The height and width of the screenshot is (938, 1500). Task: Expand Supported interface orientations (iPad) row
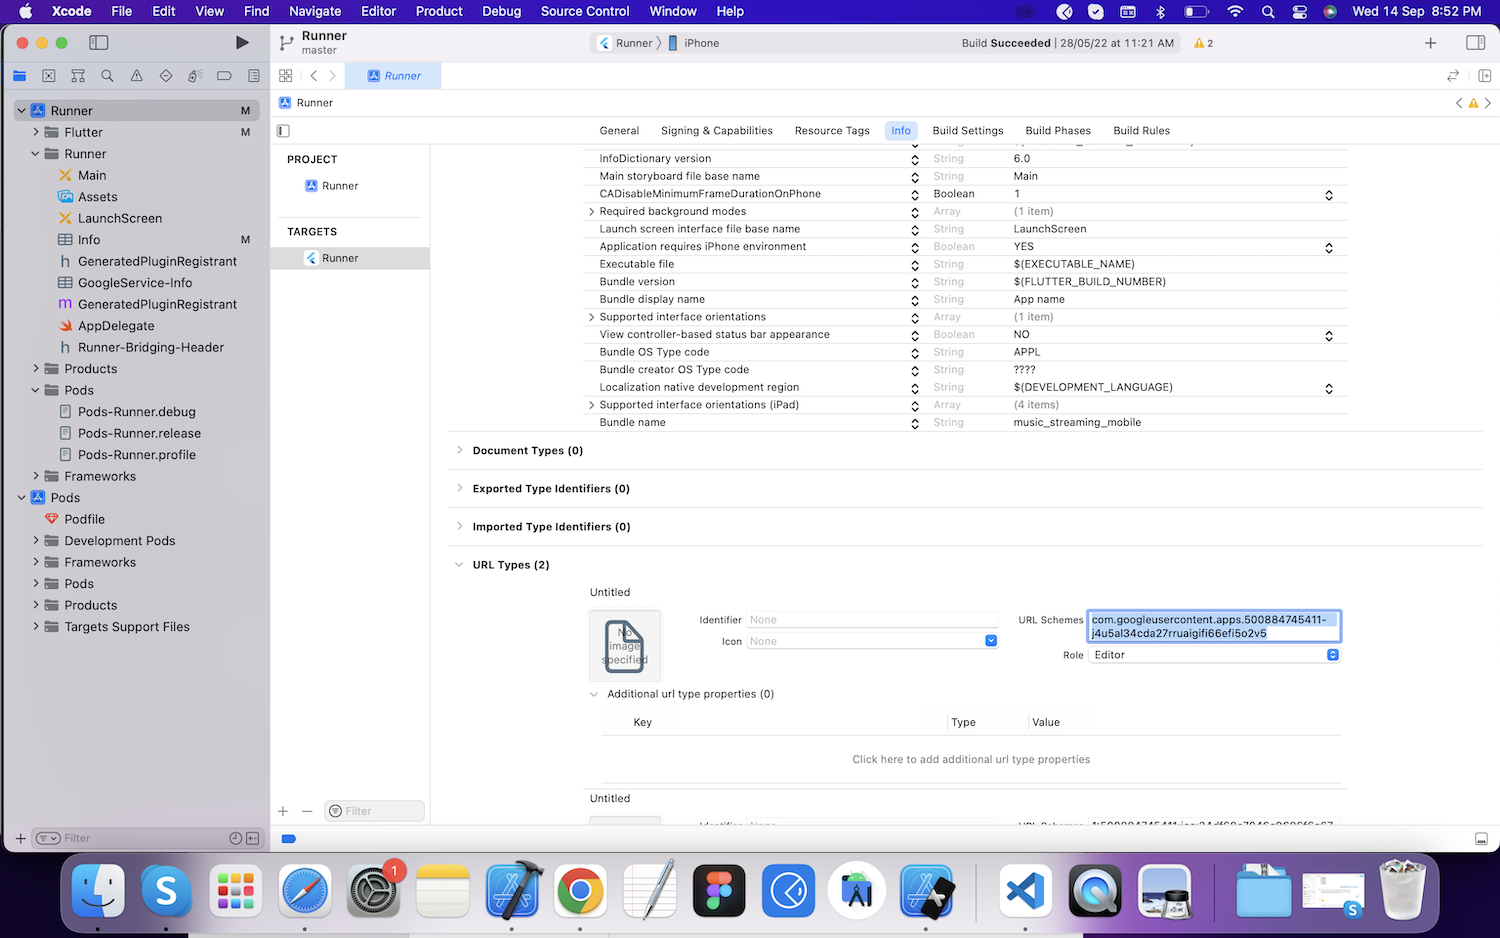(591, 405)
